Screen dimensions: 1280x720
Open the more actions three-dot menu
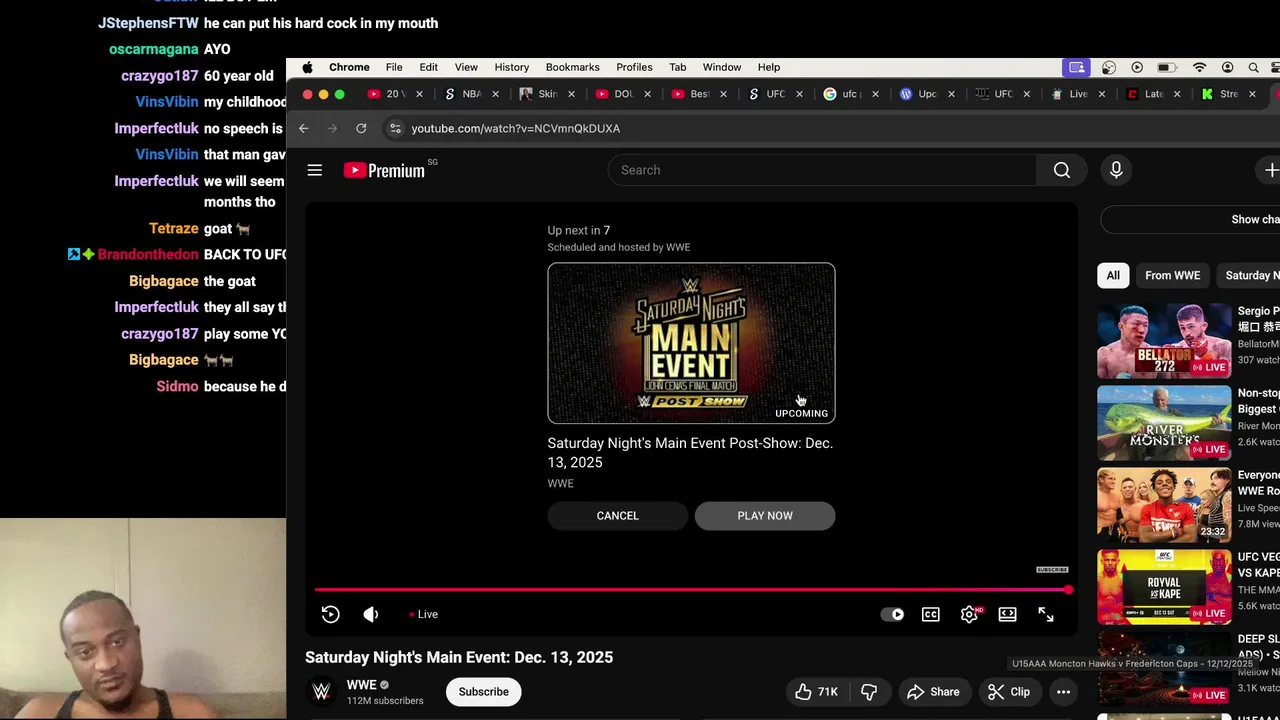pos(1063,692)
